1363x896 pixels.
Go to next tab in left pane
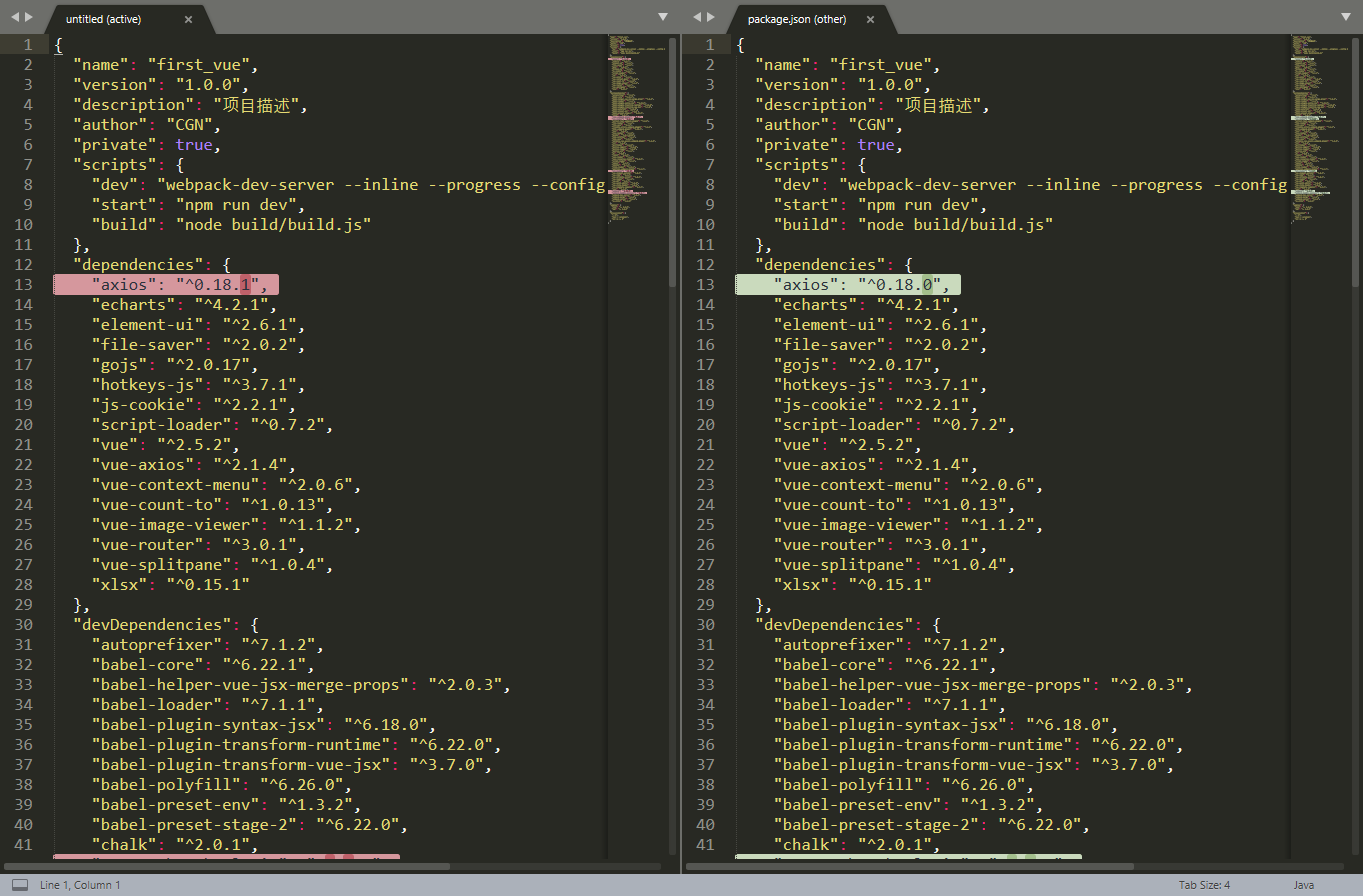[x=29, y=17]
